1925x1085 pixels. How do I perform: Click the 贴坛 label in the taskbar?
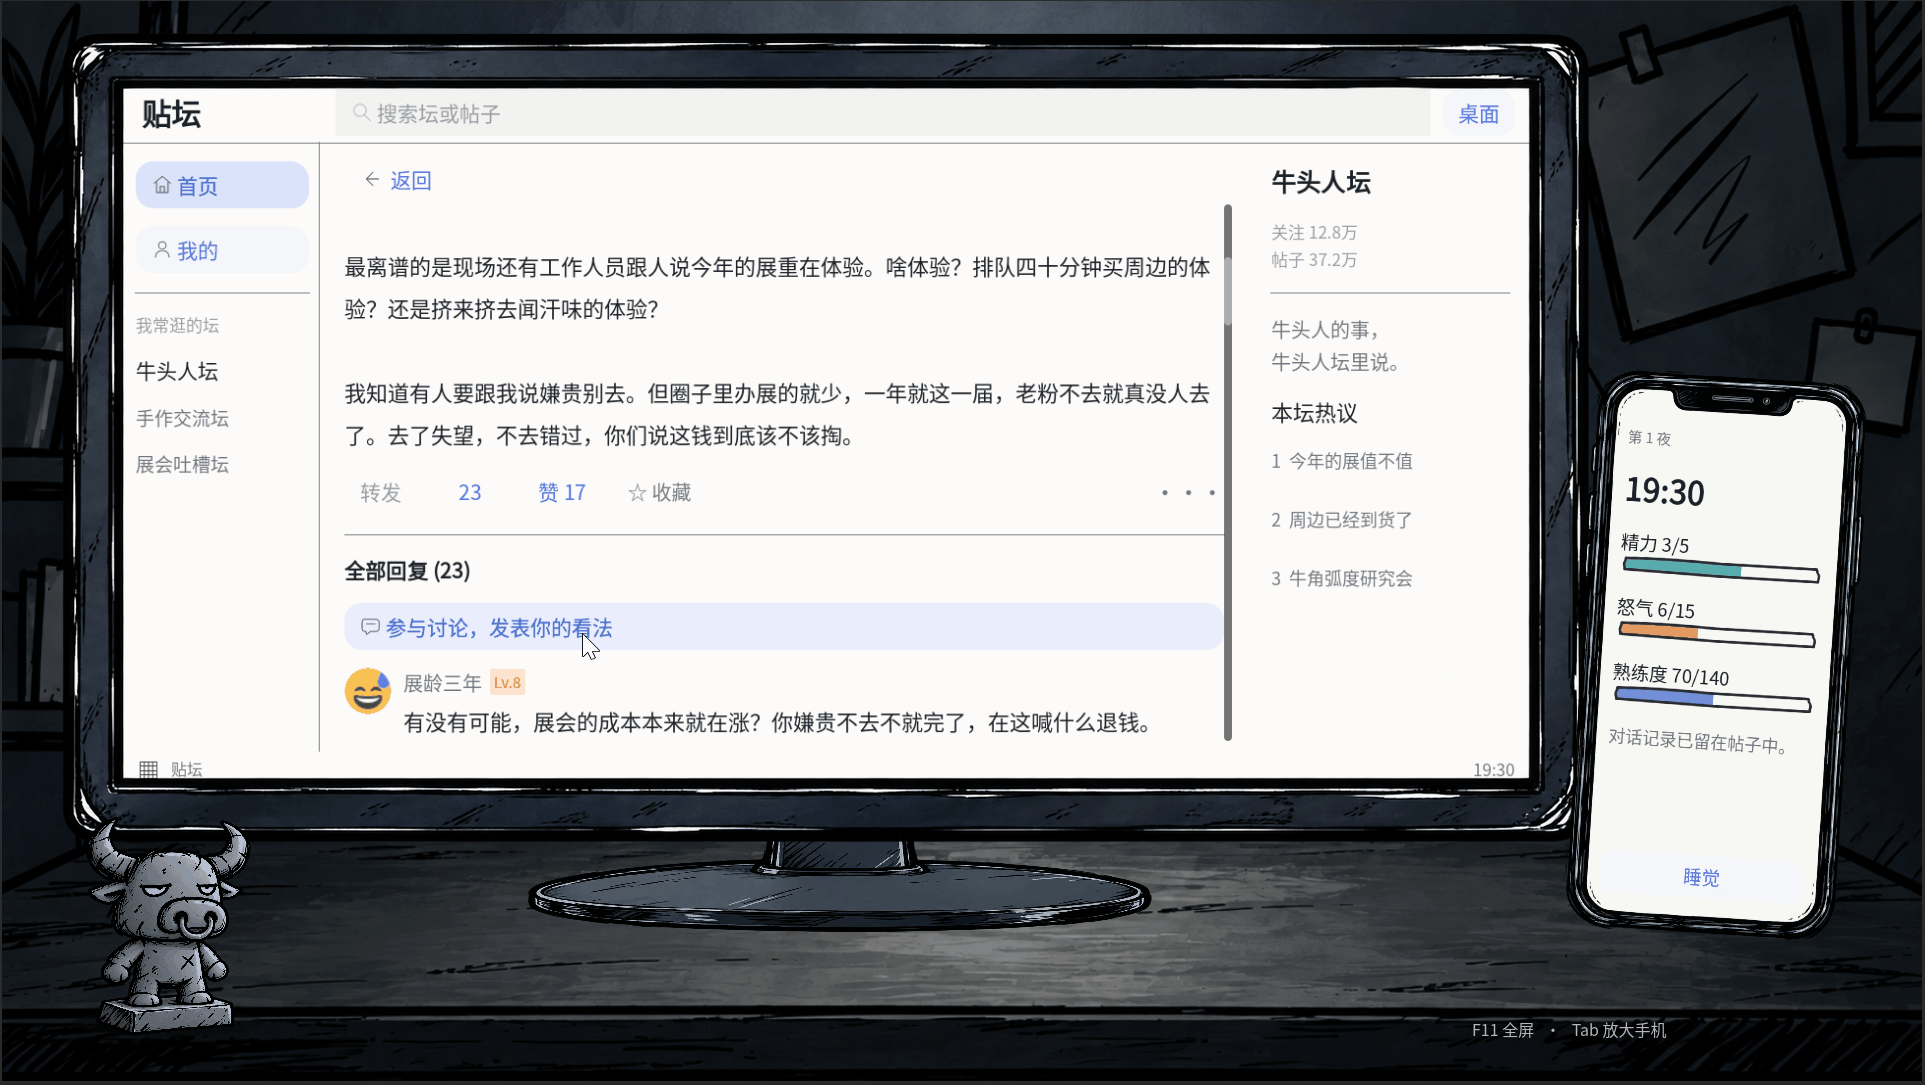click(186, 769)
